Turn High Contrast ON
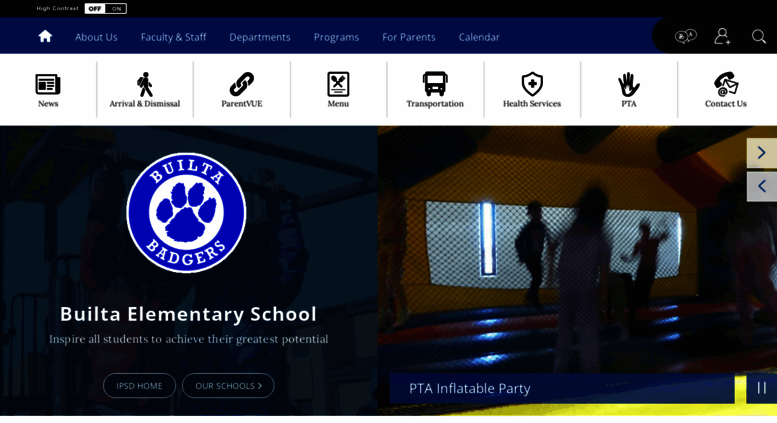Screen dimensions: 777x423 click(116, 8)
